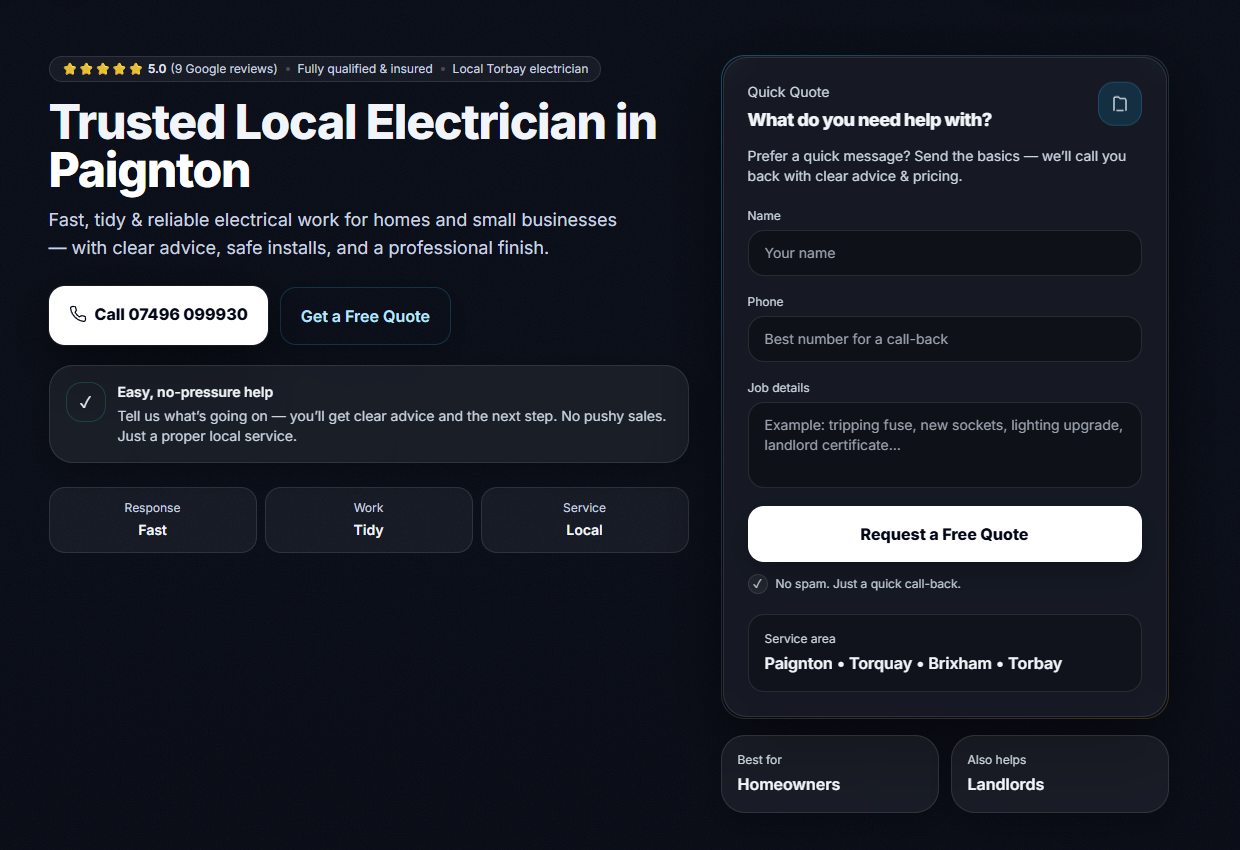The width and height of the screenshot is (1240, 850).
Task: Click the Fully qualified & insured badge
Action: pyautogui.click(x=365, y=69)
